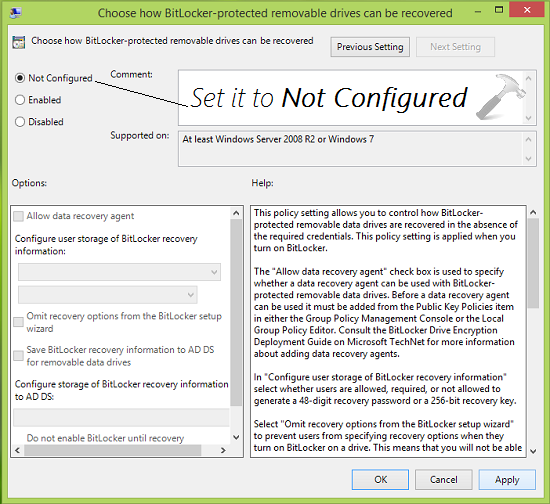This screenshot has height=504, width=550.
Task: Click the Help paragraph starting "This policy setting allows"
Action: pos(385,230)
